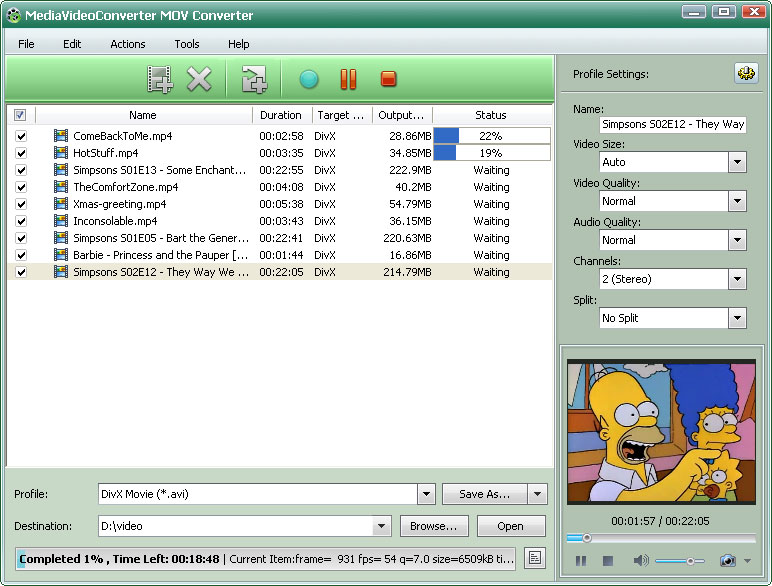
Task: Expand the Profile DivX Movie dropdown
Action: pyautogui.click(x=426, y=494)
